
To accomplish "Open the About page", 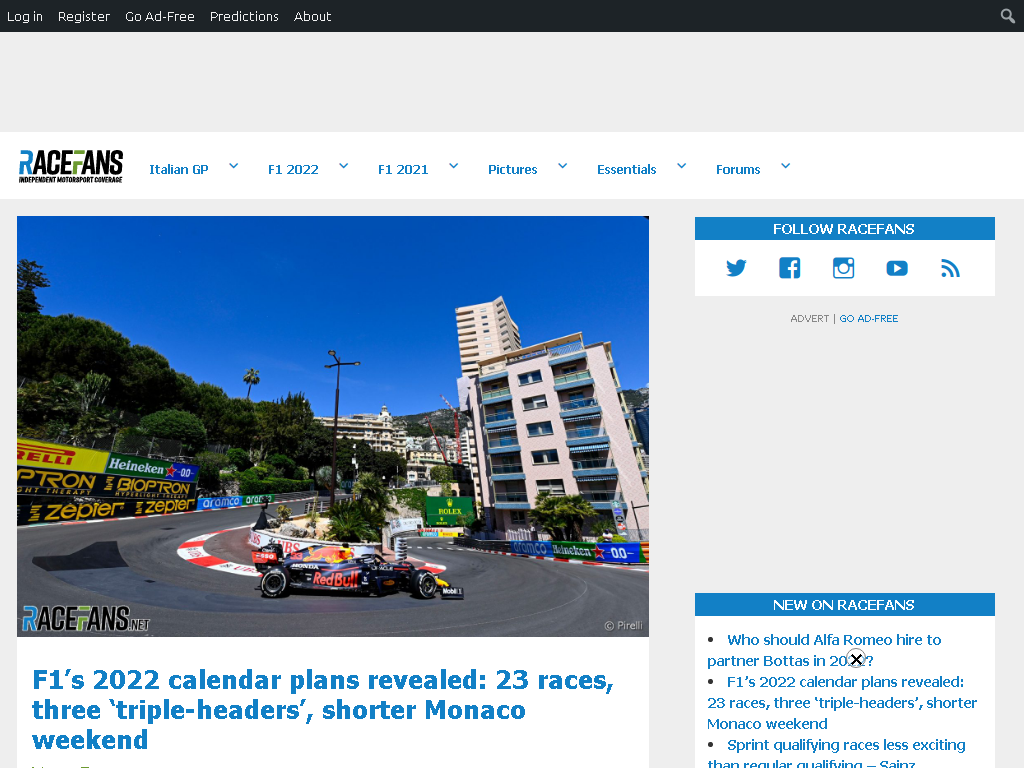I will (312, 16).
